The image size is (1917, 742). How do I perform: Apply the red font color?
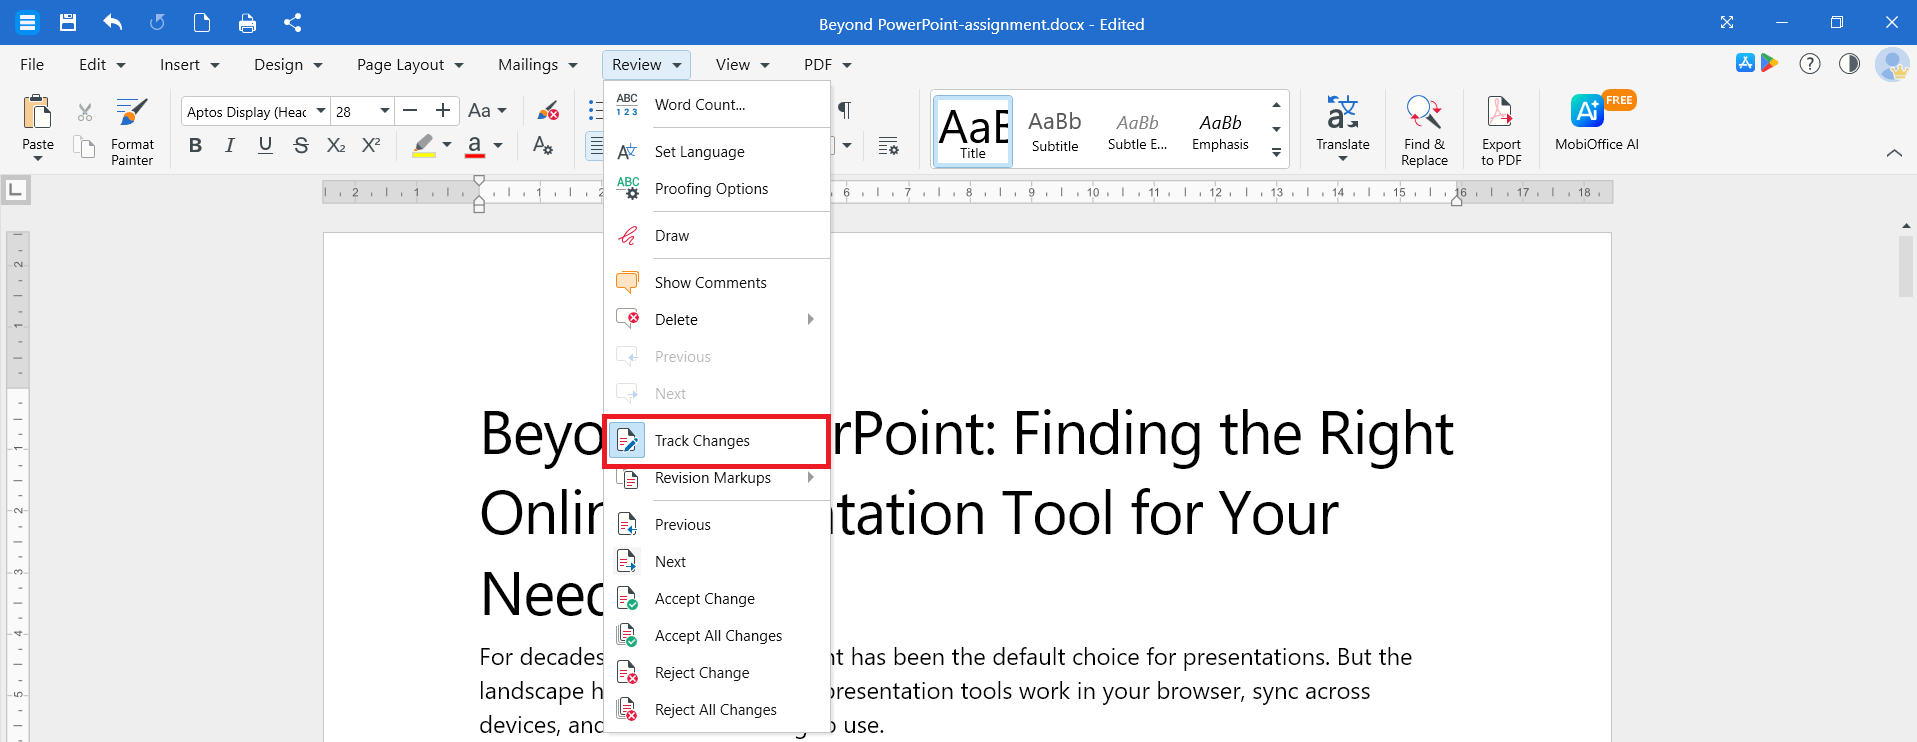pyautogui.click(x=475, y=146)
